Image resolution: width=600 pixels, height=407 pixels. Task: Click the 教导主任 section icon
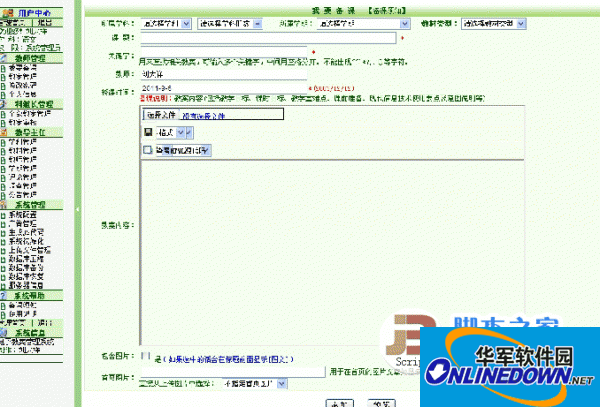tap(4, 132)
